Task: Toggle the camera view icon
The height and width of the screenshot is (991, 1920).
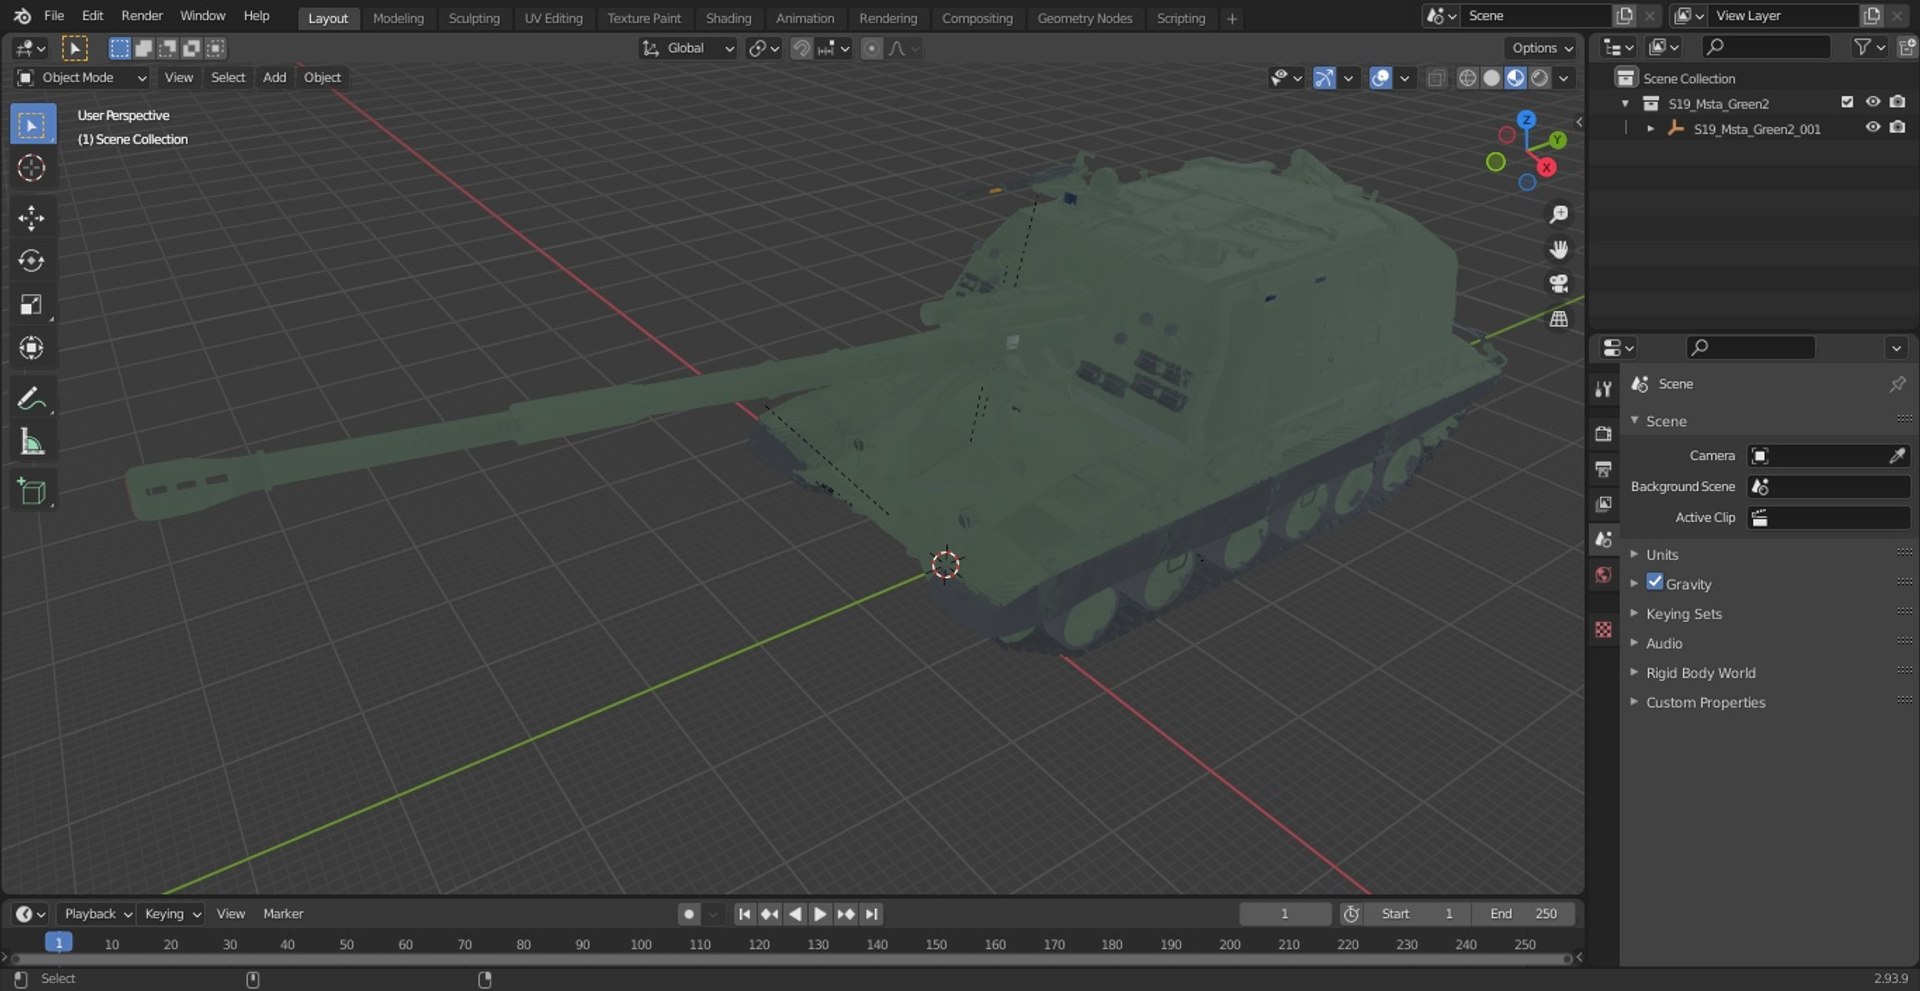Action: pos(1558,284)
